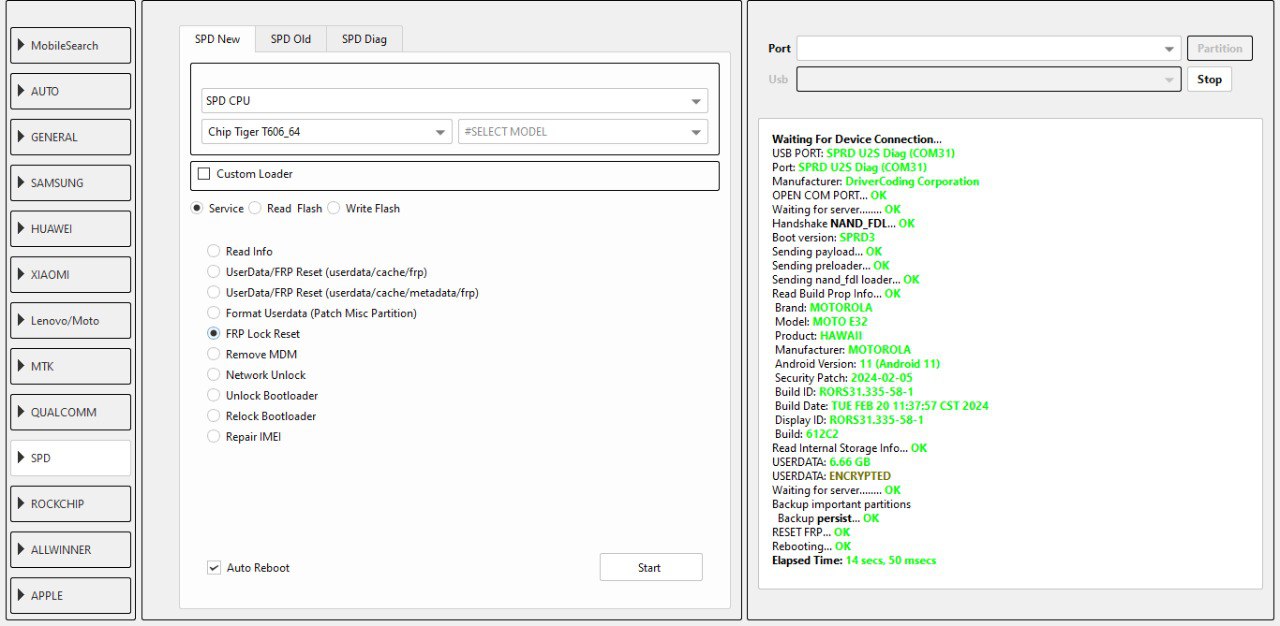The height and width of the screenshot is (626, 1280).
Task: Open the SPD CPU dropdown
Action: pos(454,101)
